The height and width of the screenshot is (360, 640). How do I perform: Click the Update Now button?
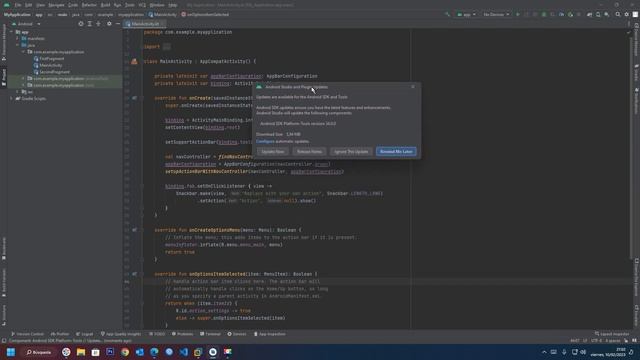click(273, 151)
